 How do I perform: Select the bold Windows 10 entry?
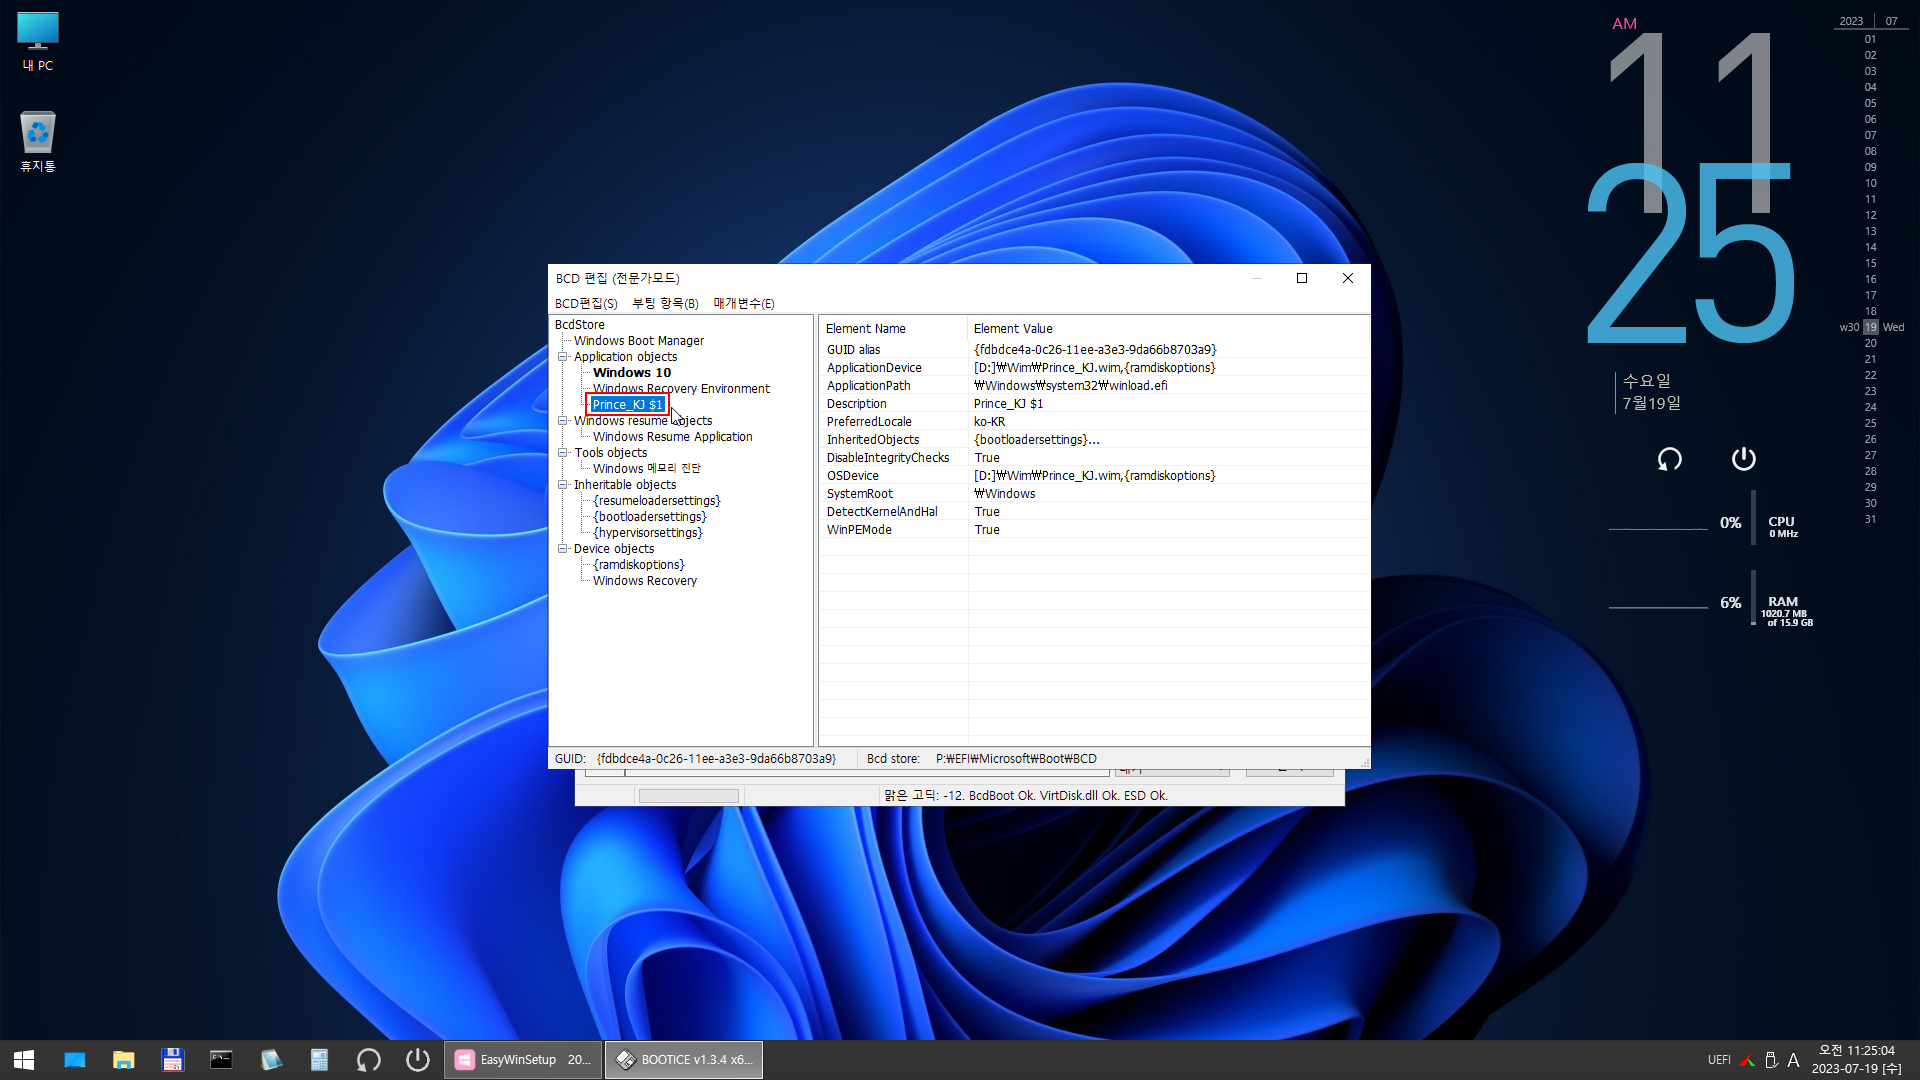(x=632, y=373)
